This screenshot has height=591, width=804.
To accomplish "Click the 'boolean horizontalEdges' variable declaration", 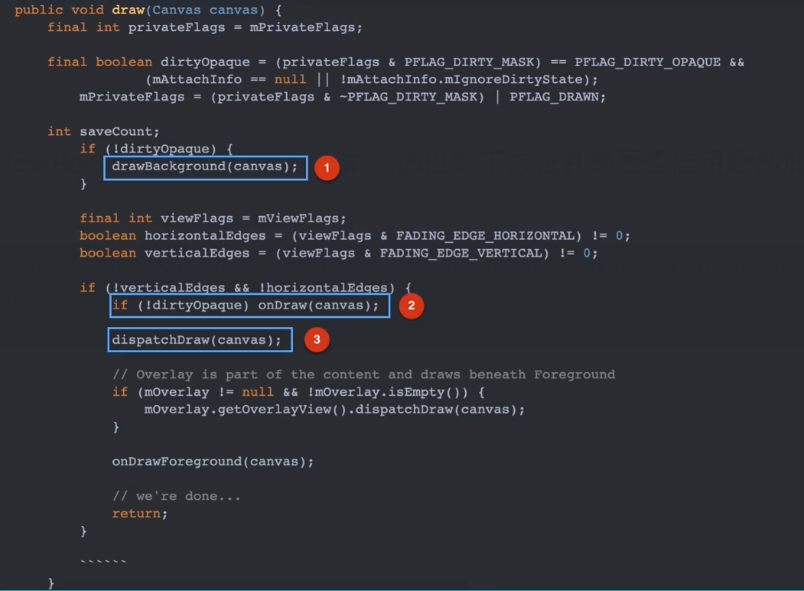I will 173,236.
